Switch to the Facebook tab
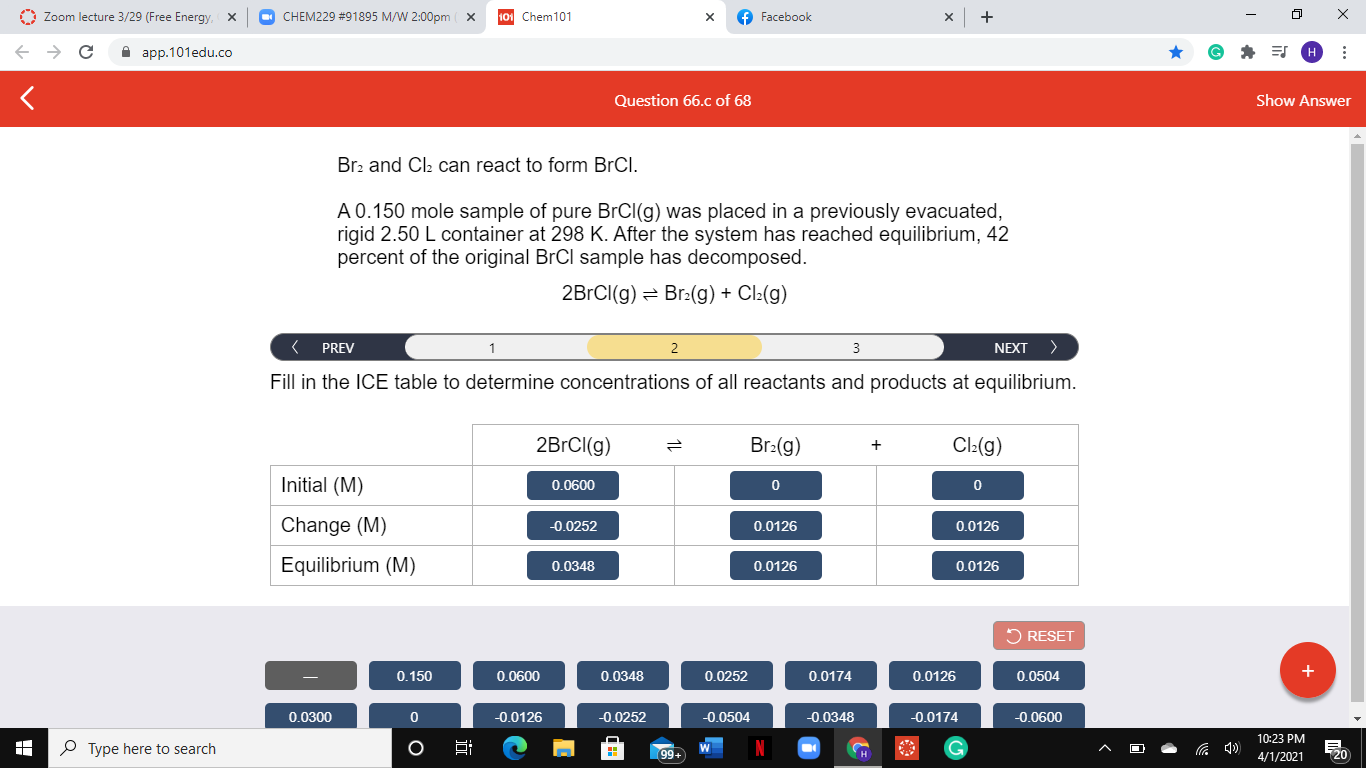The height and width of the screenshot is (768, 1366). pyautogui.click(x=845, y=17)
